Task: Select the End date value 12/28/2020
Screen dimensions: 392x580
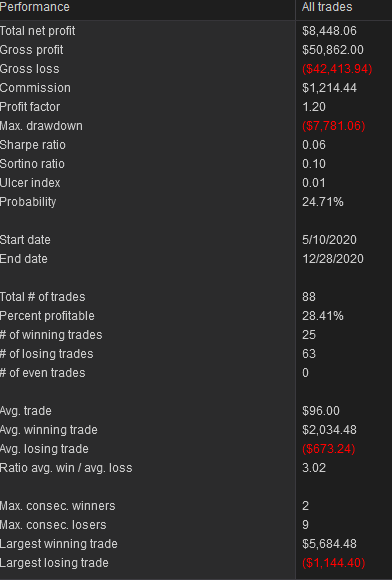Action: click(x=332, y=259)
